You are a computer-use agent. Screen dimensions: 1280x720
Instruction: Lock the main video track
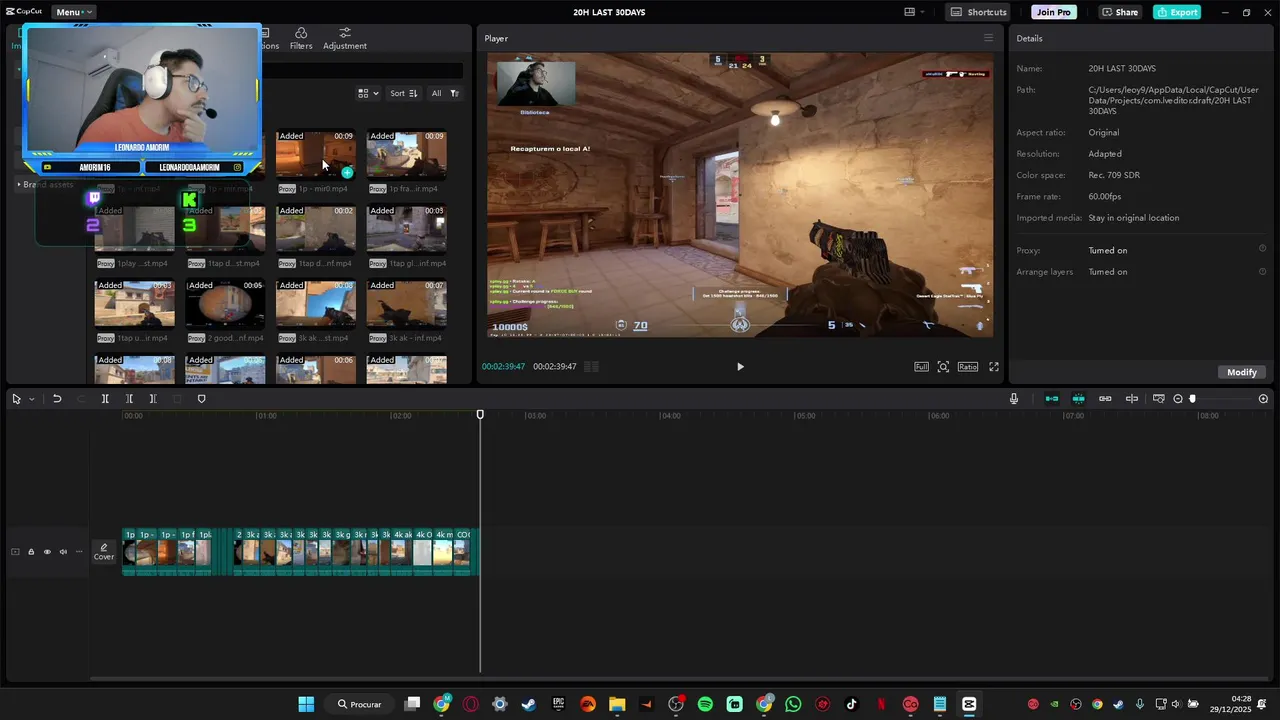click(x=31, y=552)
